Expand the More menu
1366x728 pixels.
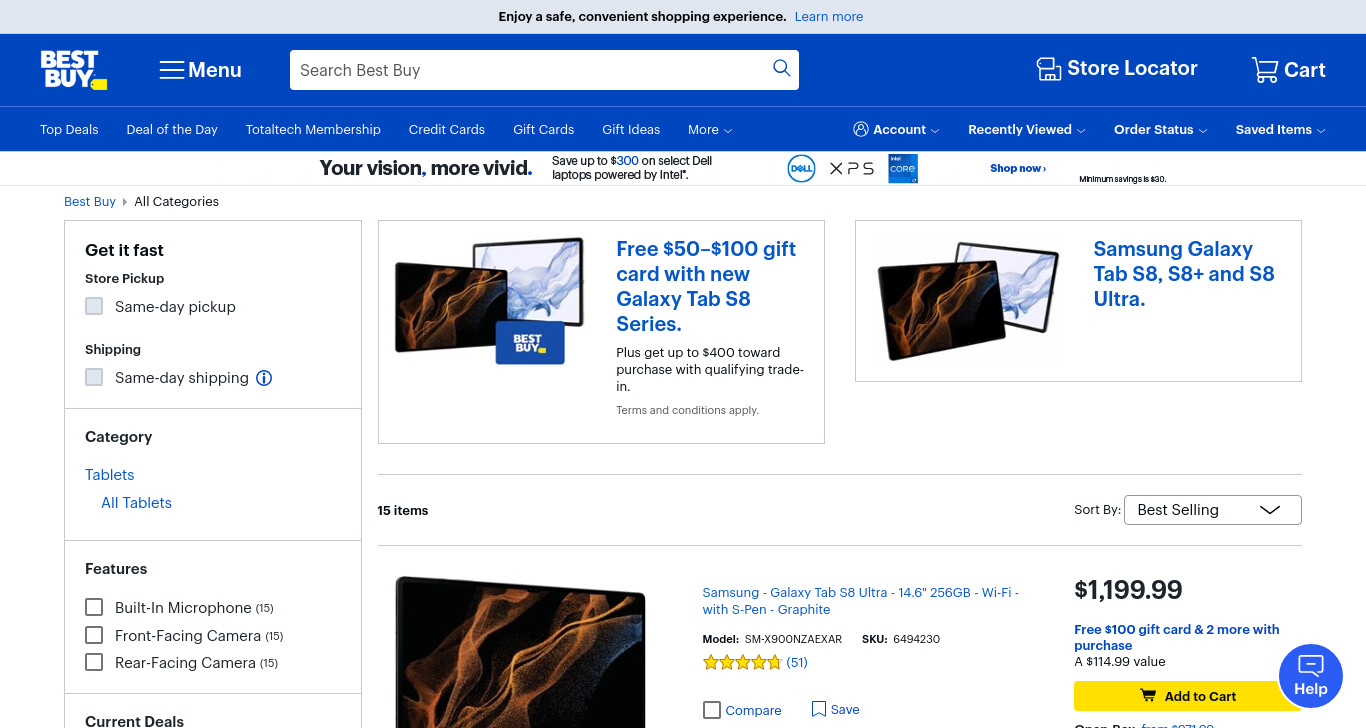coord(710,130)
